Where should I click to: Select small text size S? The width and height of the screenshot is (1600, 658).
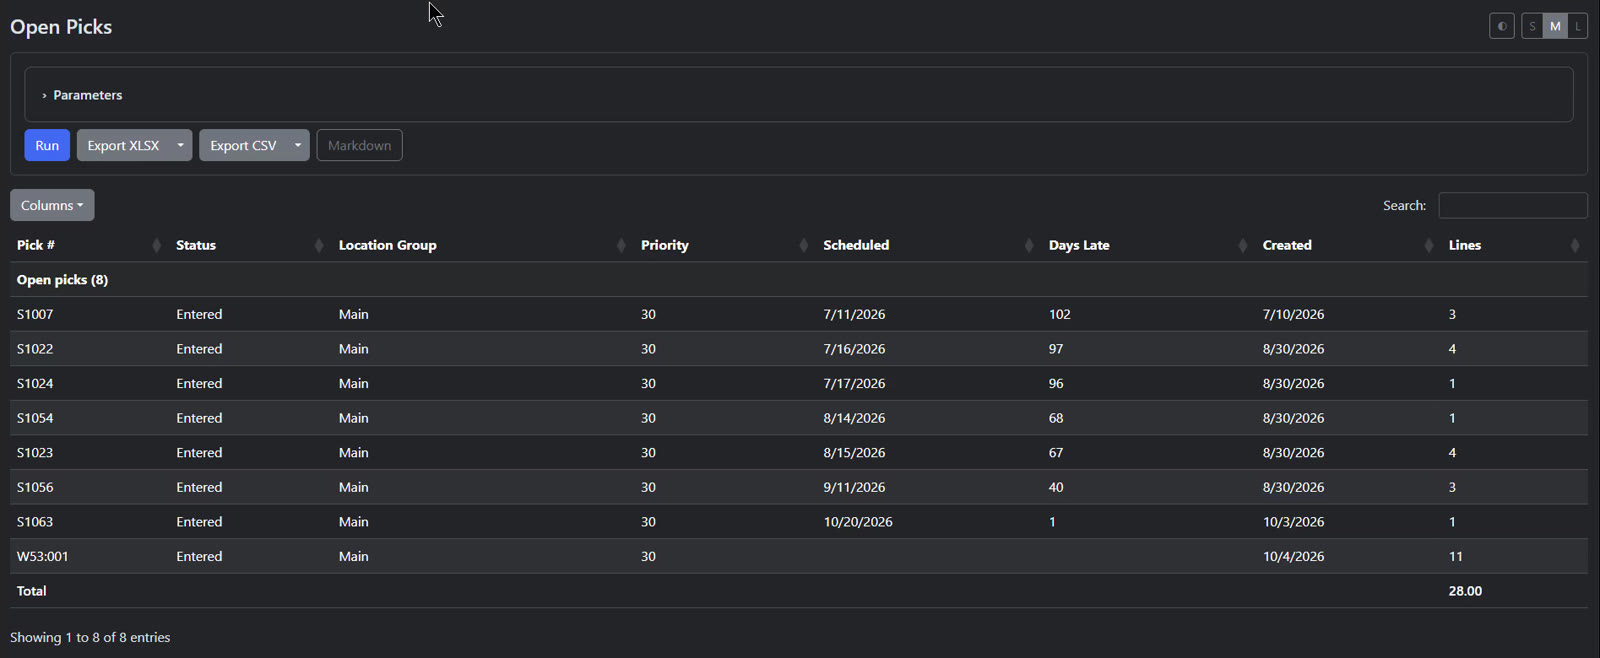tap(1532, 26)
